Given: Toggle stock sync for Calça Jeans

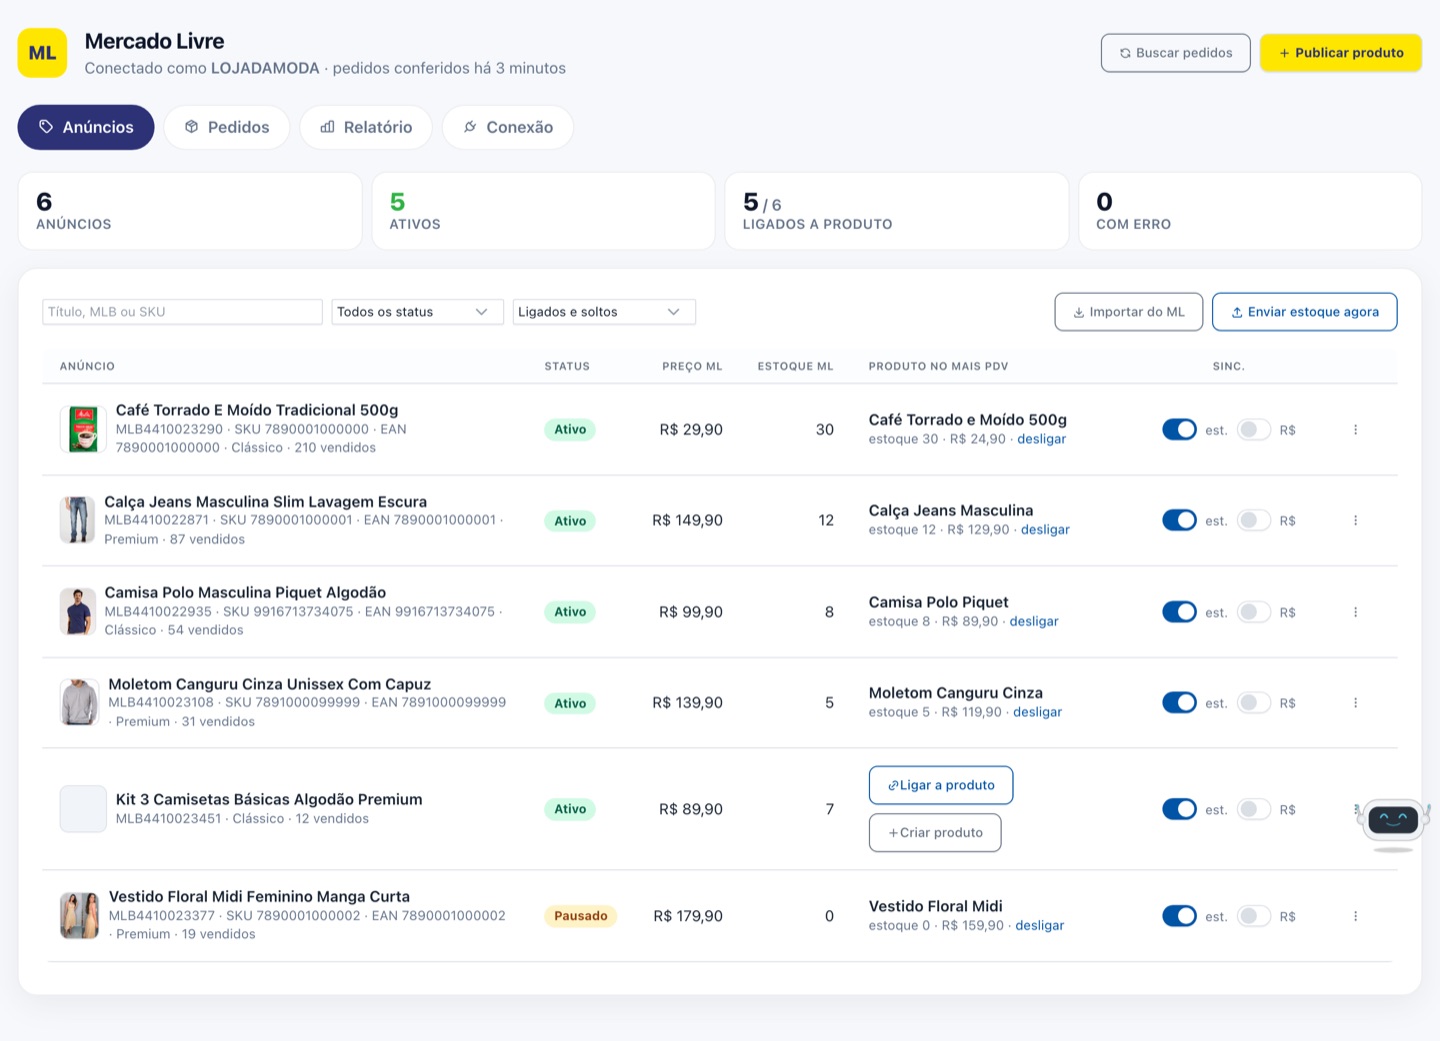Looking at the screenshot, I should point(1179,521).
